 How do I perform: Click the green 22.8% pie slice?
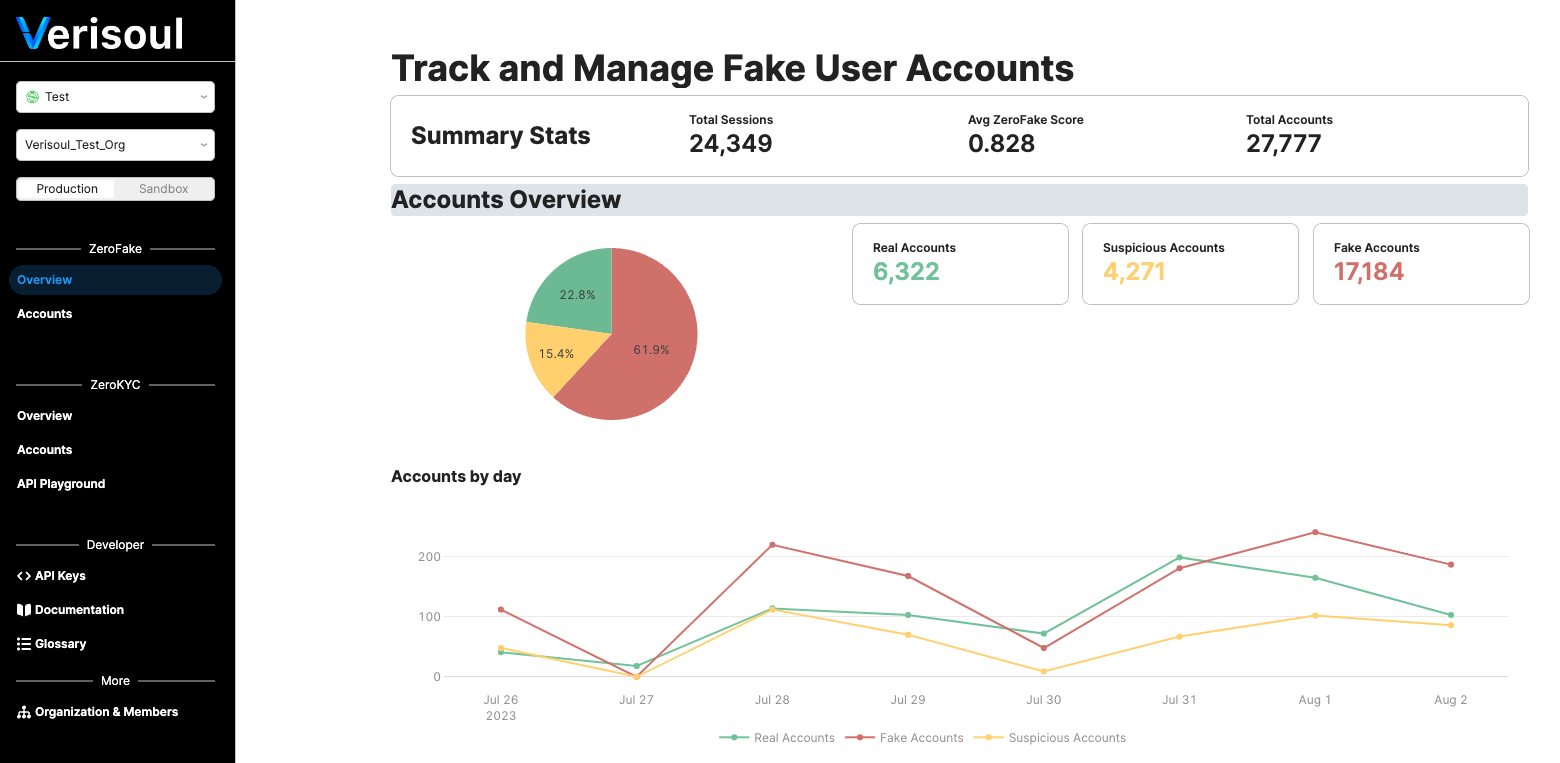(x=577, y=294)
